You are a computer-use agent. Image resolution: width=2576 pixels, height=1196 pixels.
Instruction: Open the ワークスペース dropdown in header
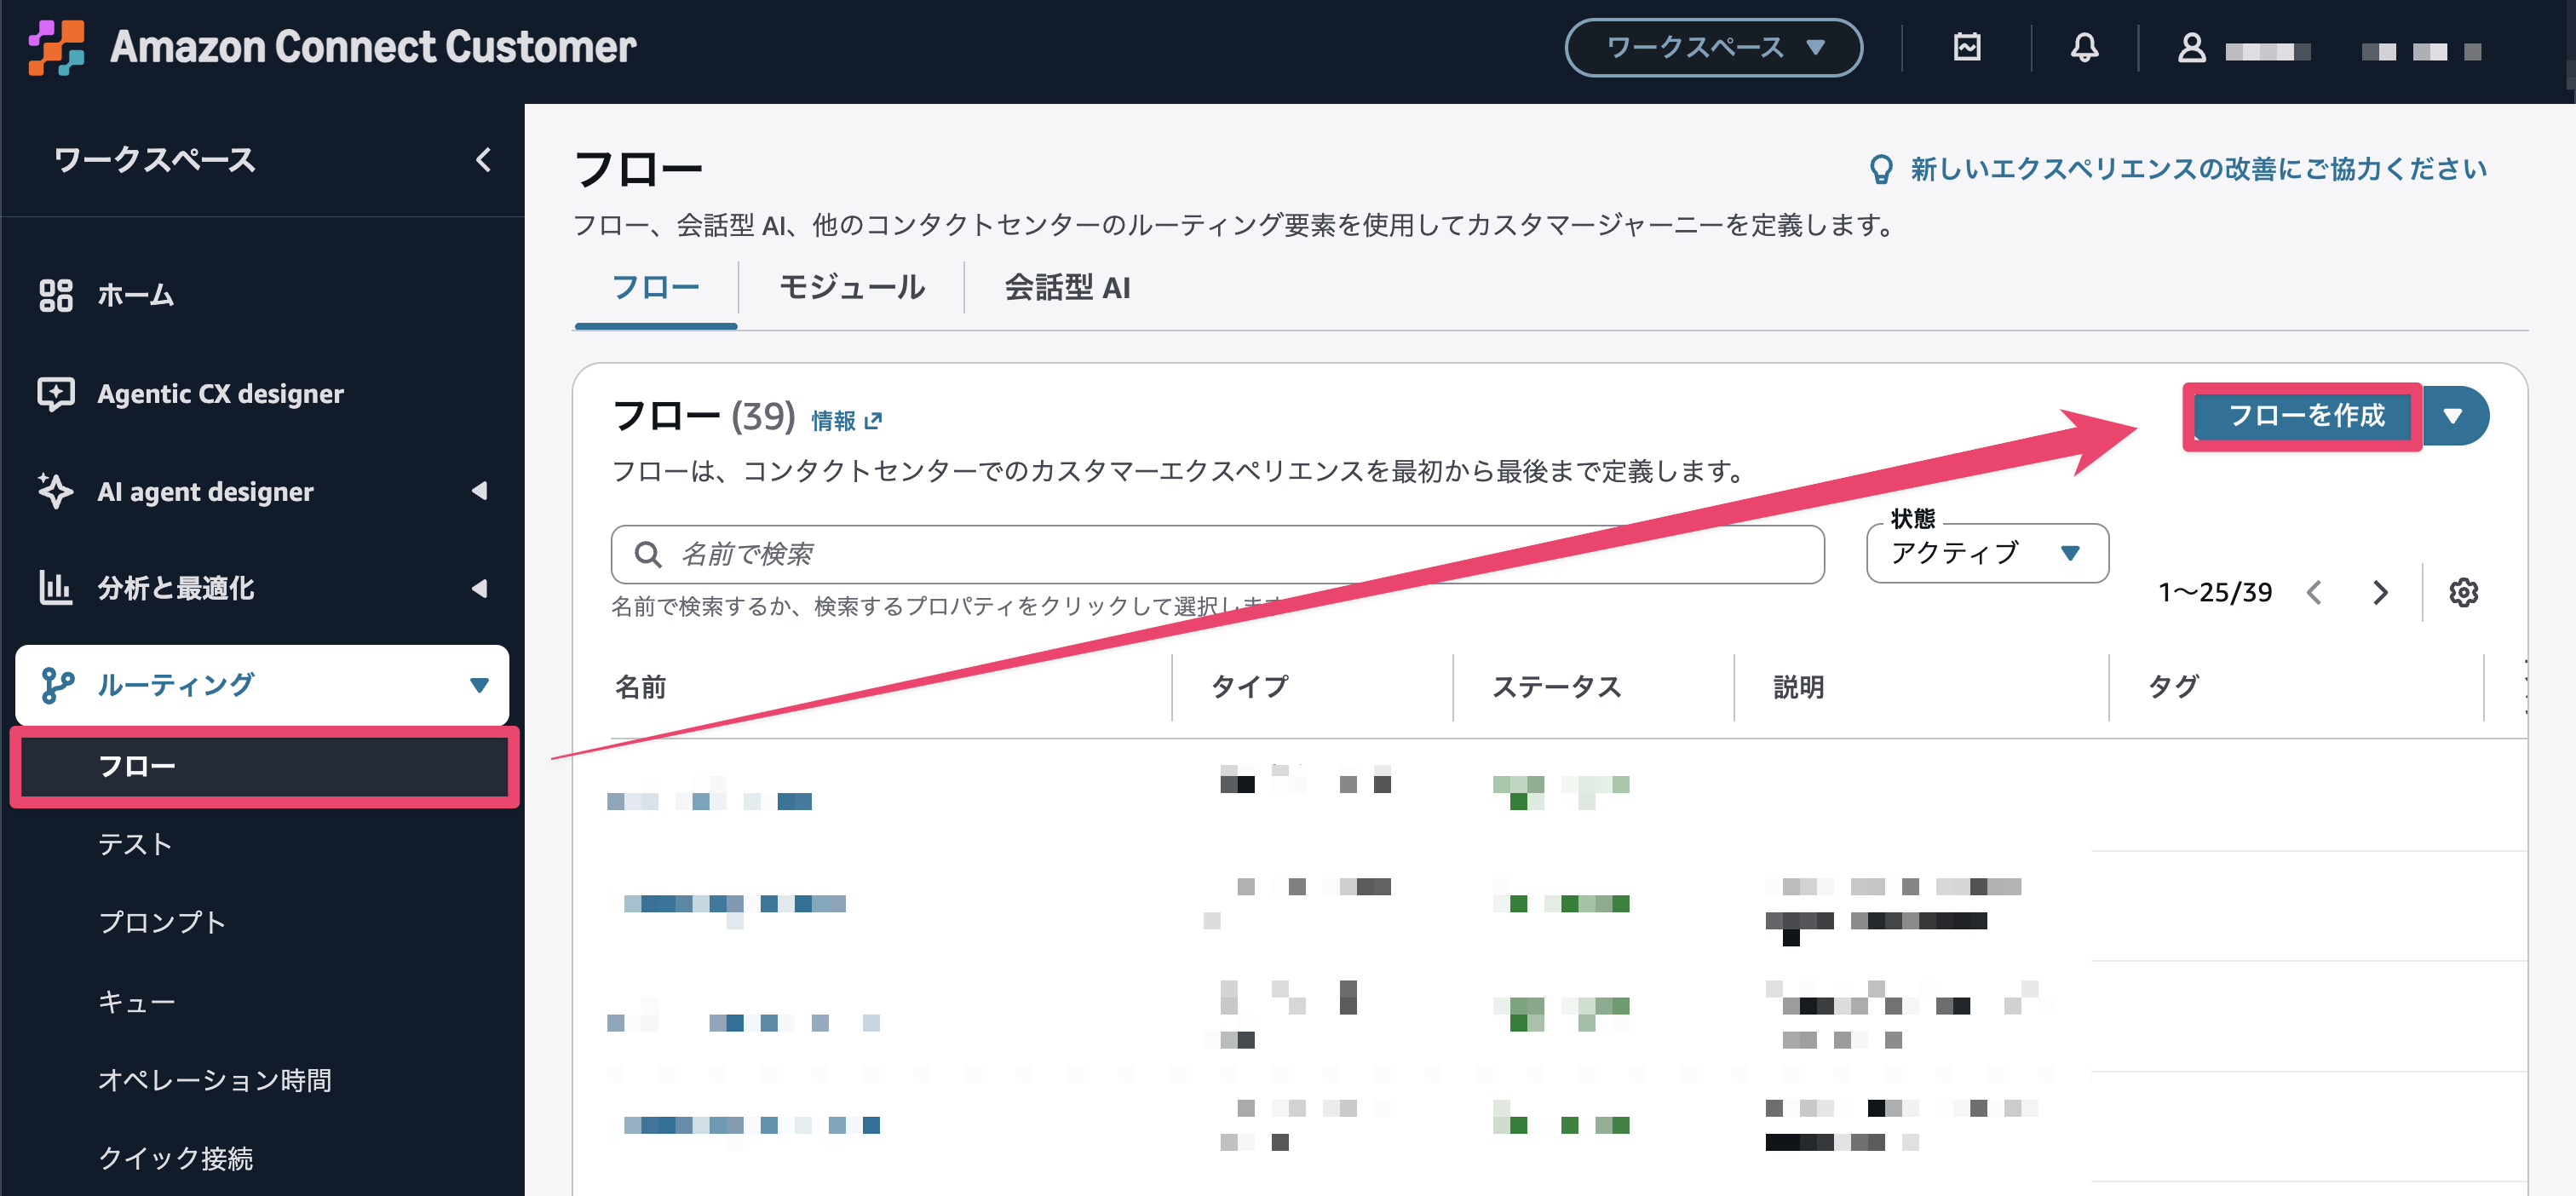coord(1713,47)
